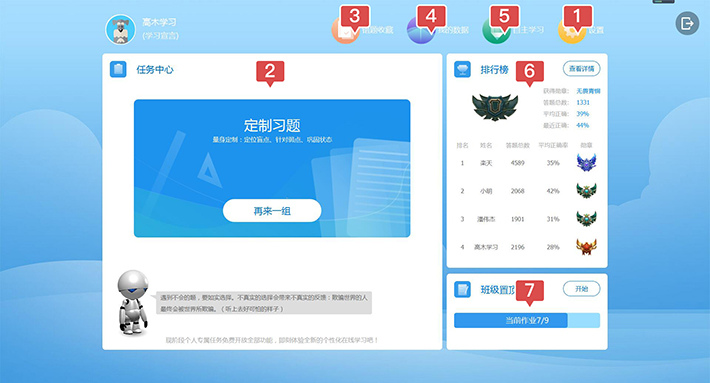Screen dimensions: 710x383
Task: Click the recent accuracy value 44%
Action: [582, 125]
